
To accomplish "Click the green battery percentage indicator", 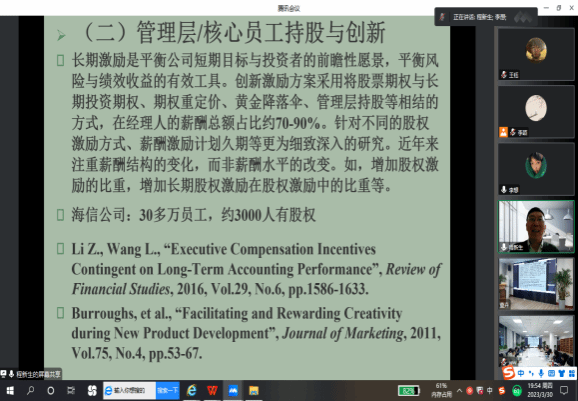I will pyautogui.click(x=409, y=391).
